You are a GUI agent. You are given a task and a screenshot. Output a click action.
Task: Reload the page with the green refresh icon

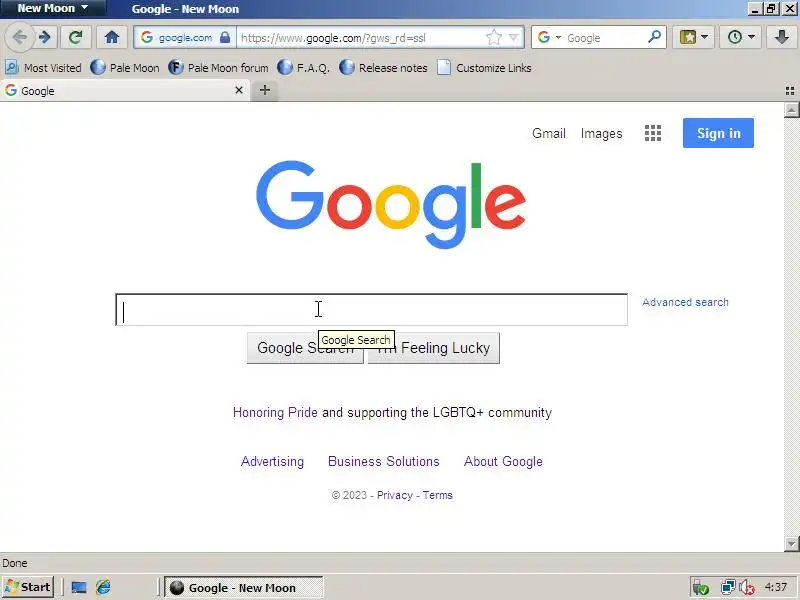pos(76,37)
